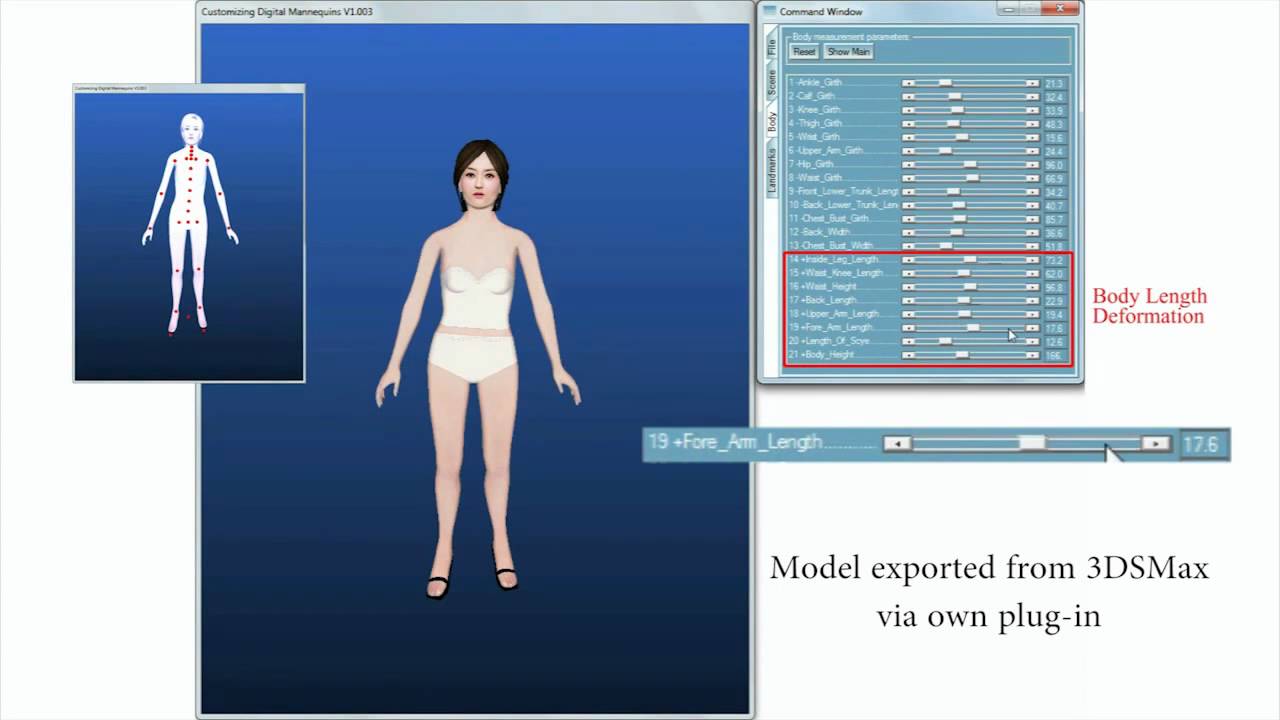Open the Landmarks tab

pos(771,170)
